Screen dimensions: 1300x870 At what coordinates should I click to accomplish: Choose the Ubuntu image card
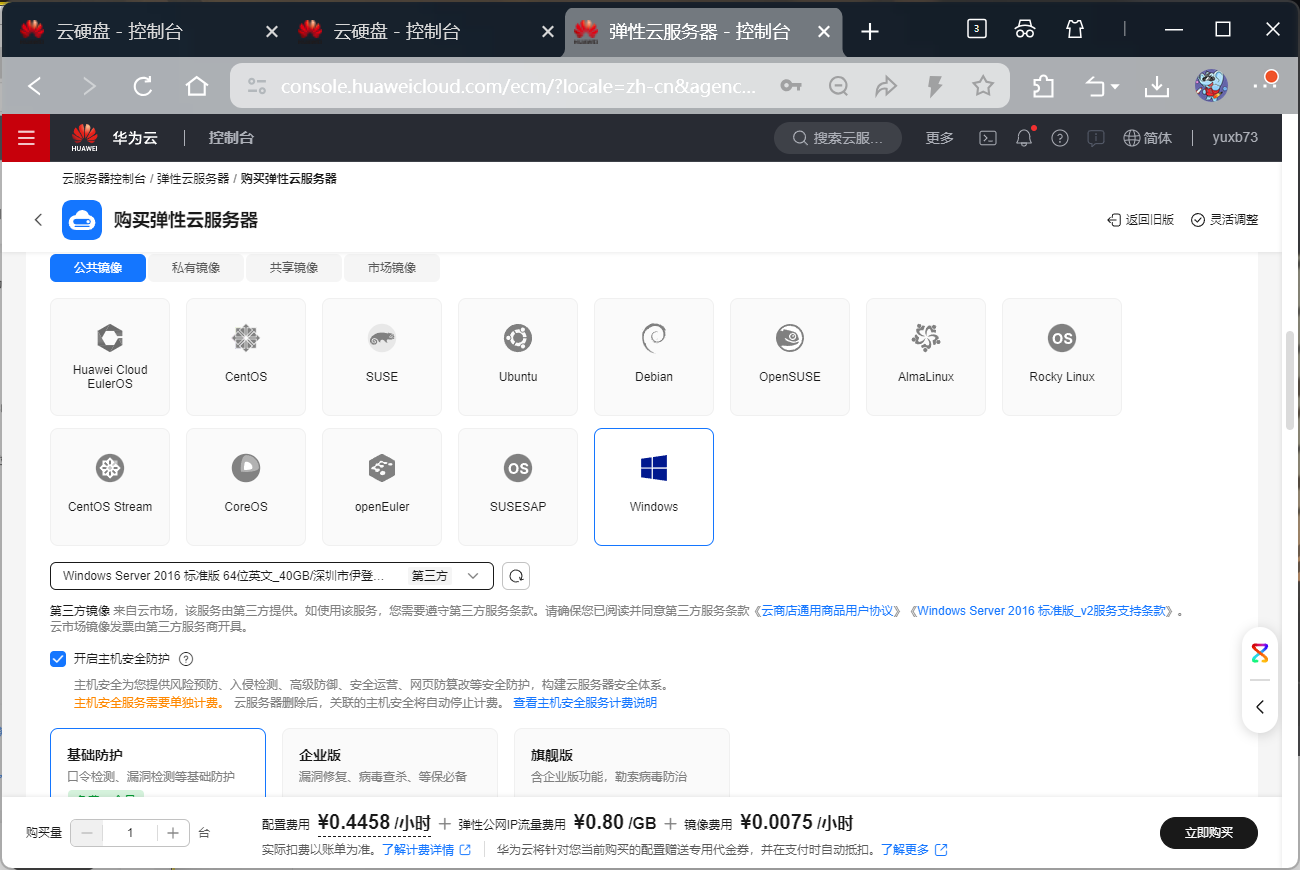[518, 357]
